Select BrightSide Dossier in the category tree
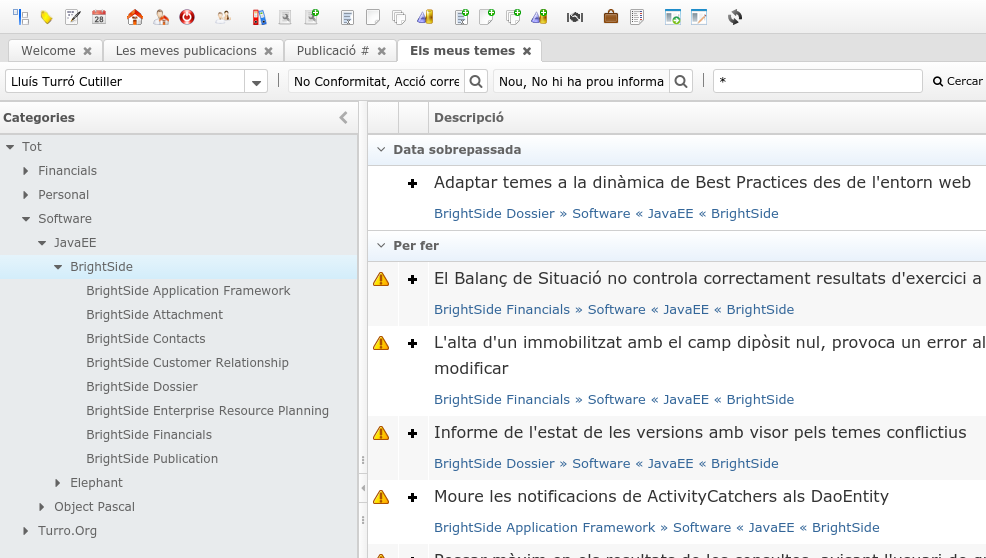The image size is (986, 558). 142,387
